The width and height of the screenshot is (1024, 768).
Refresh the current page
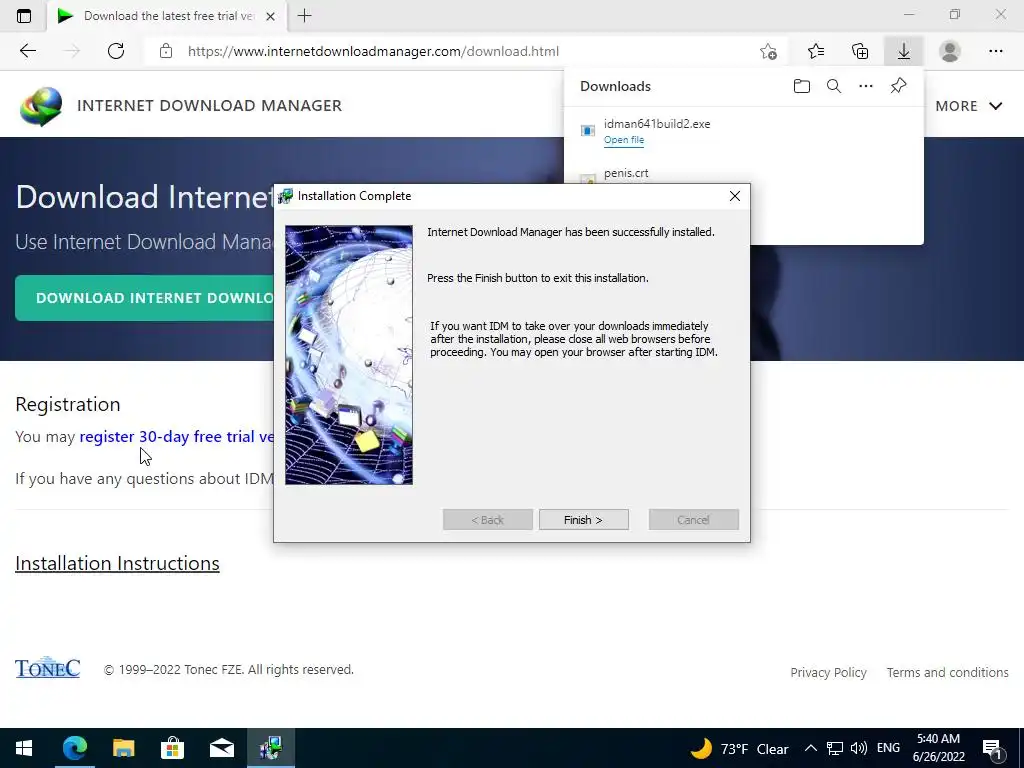(x=116, y=51)
